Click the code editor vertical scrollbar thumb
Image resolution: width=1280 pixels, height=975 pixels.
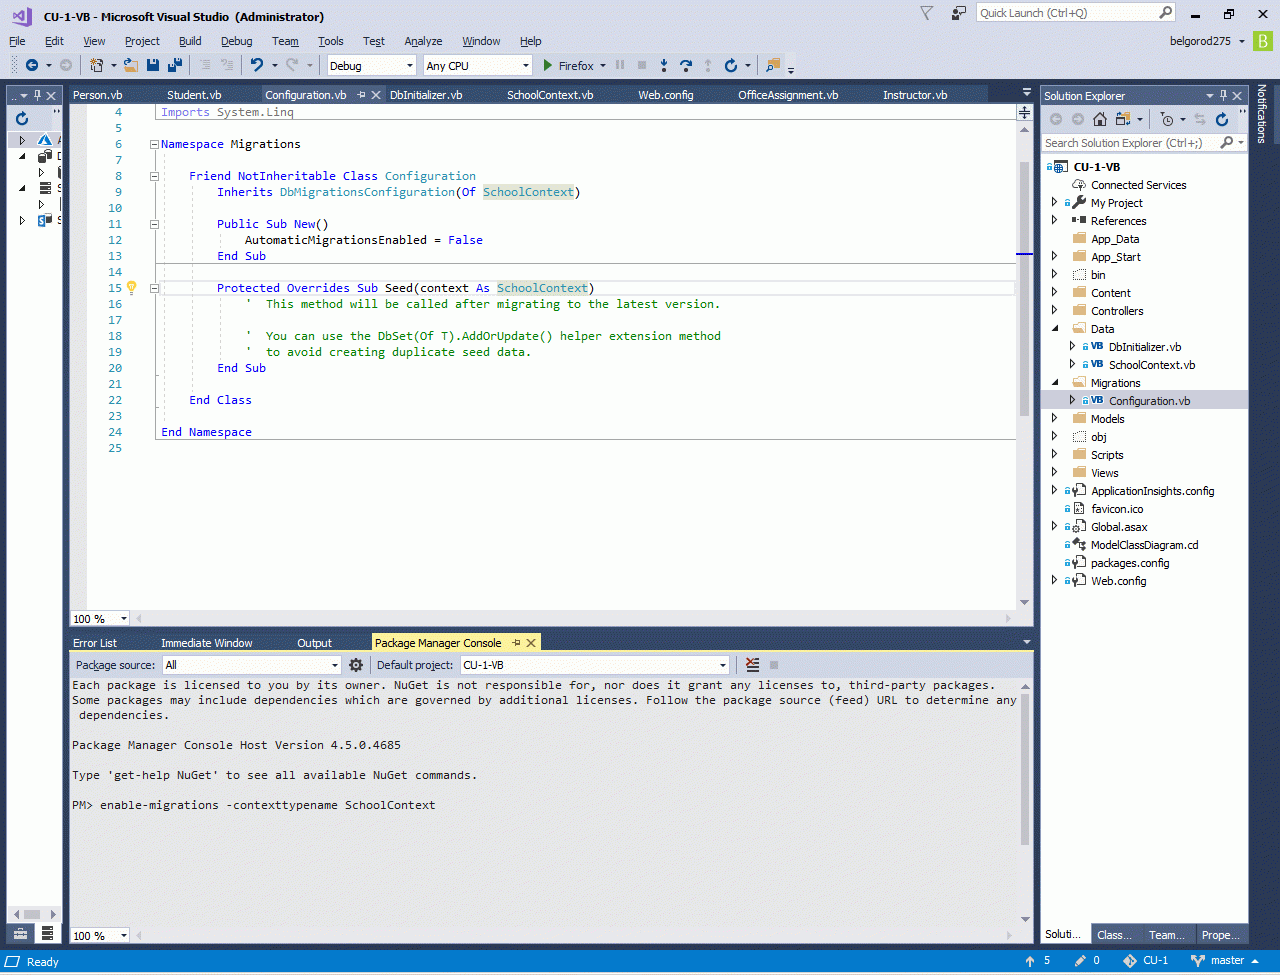pos(1024,288)
